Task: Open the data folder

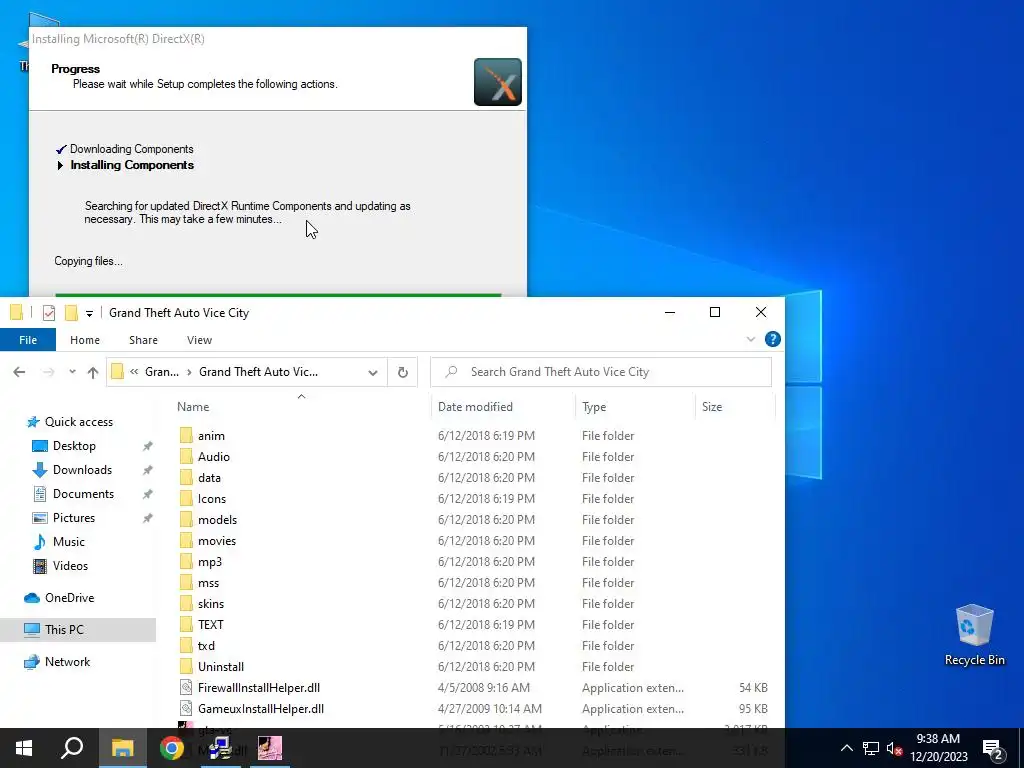Action: click(x=209, y=477)
